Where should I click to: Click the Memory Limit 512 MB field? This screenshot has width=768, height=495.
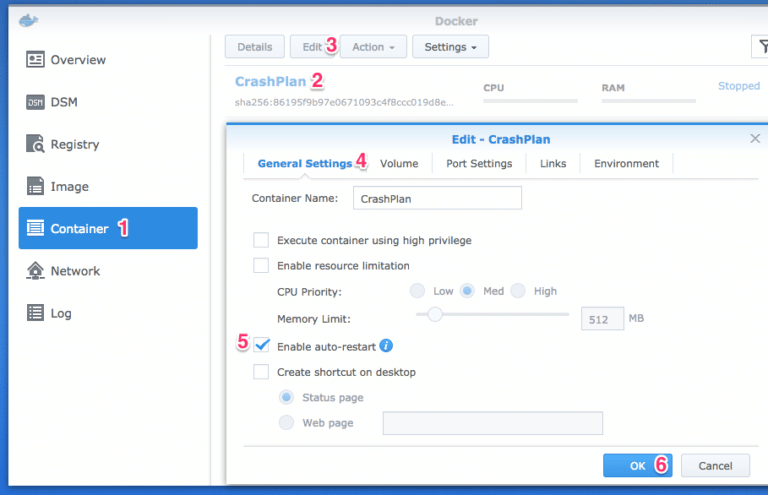pos(602,319)
